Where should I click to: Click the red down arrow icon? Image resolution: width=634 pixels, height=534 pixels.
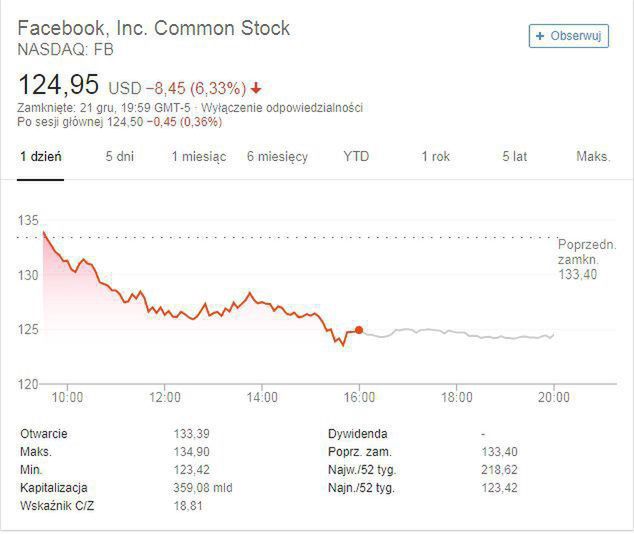click(x=256, y=87)
